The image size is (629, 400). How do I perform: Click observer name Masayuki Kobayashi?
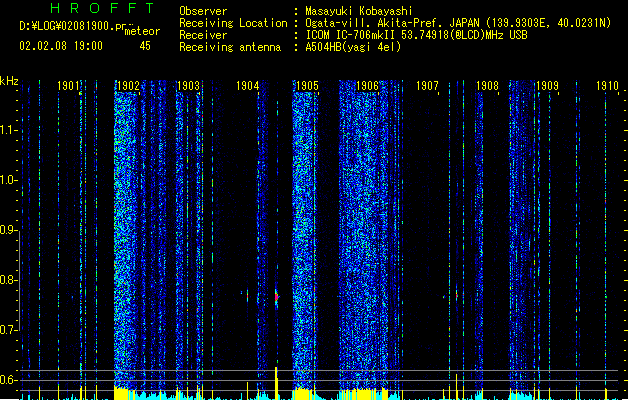click(x=359, y=11)
